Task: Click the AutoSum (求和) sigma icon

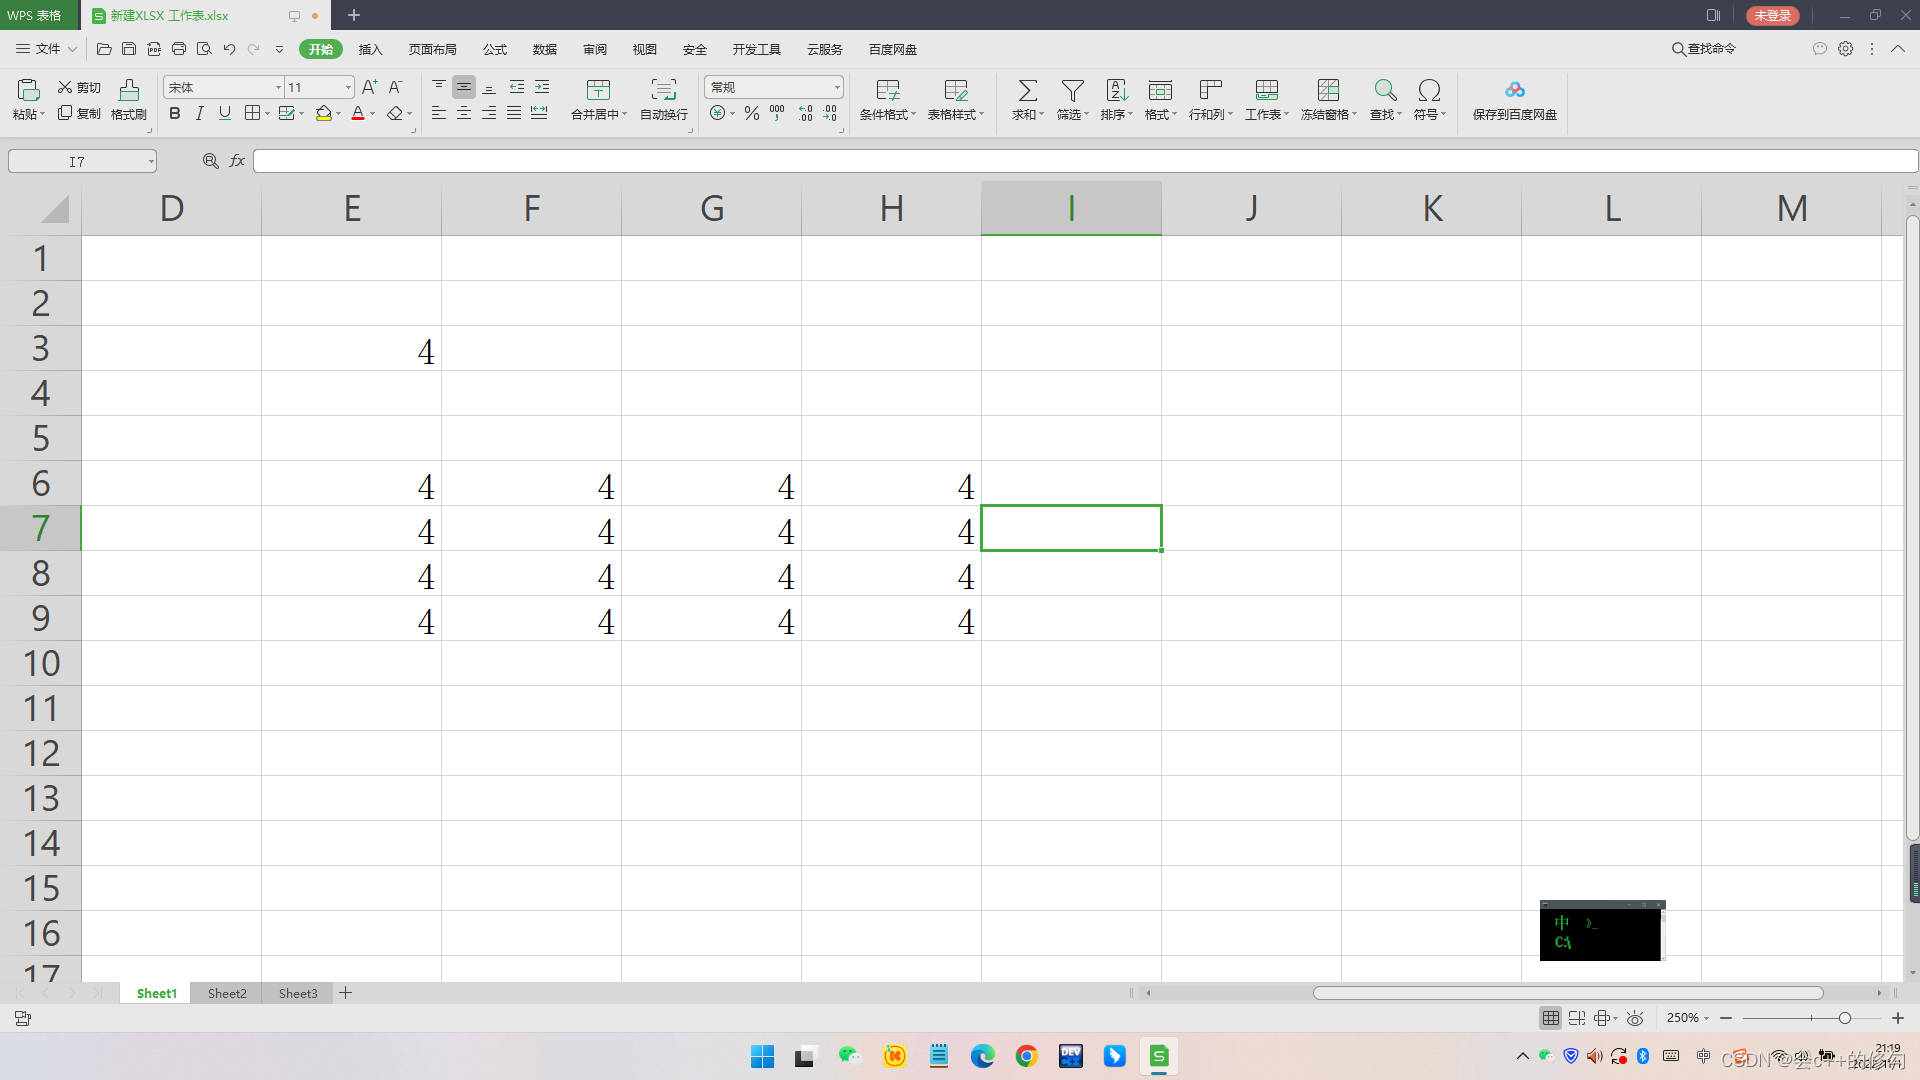Action: [1027, 91]
